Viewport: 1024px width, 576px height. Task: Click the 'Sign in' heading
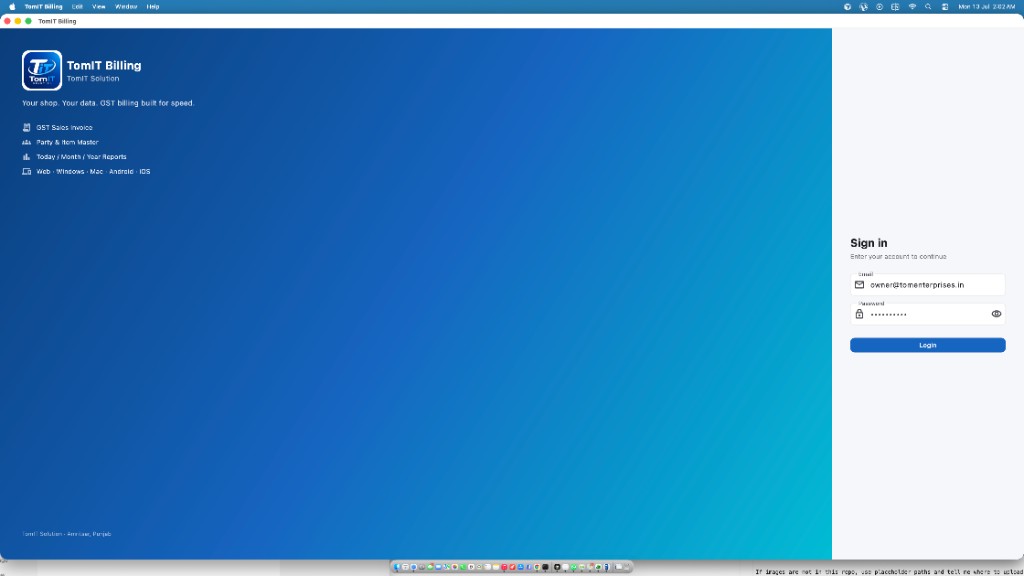[x=869, y=243]
